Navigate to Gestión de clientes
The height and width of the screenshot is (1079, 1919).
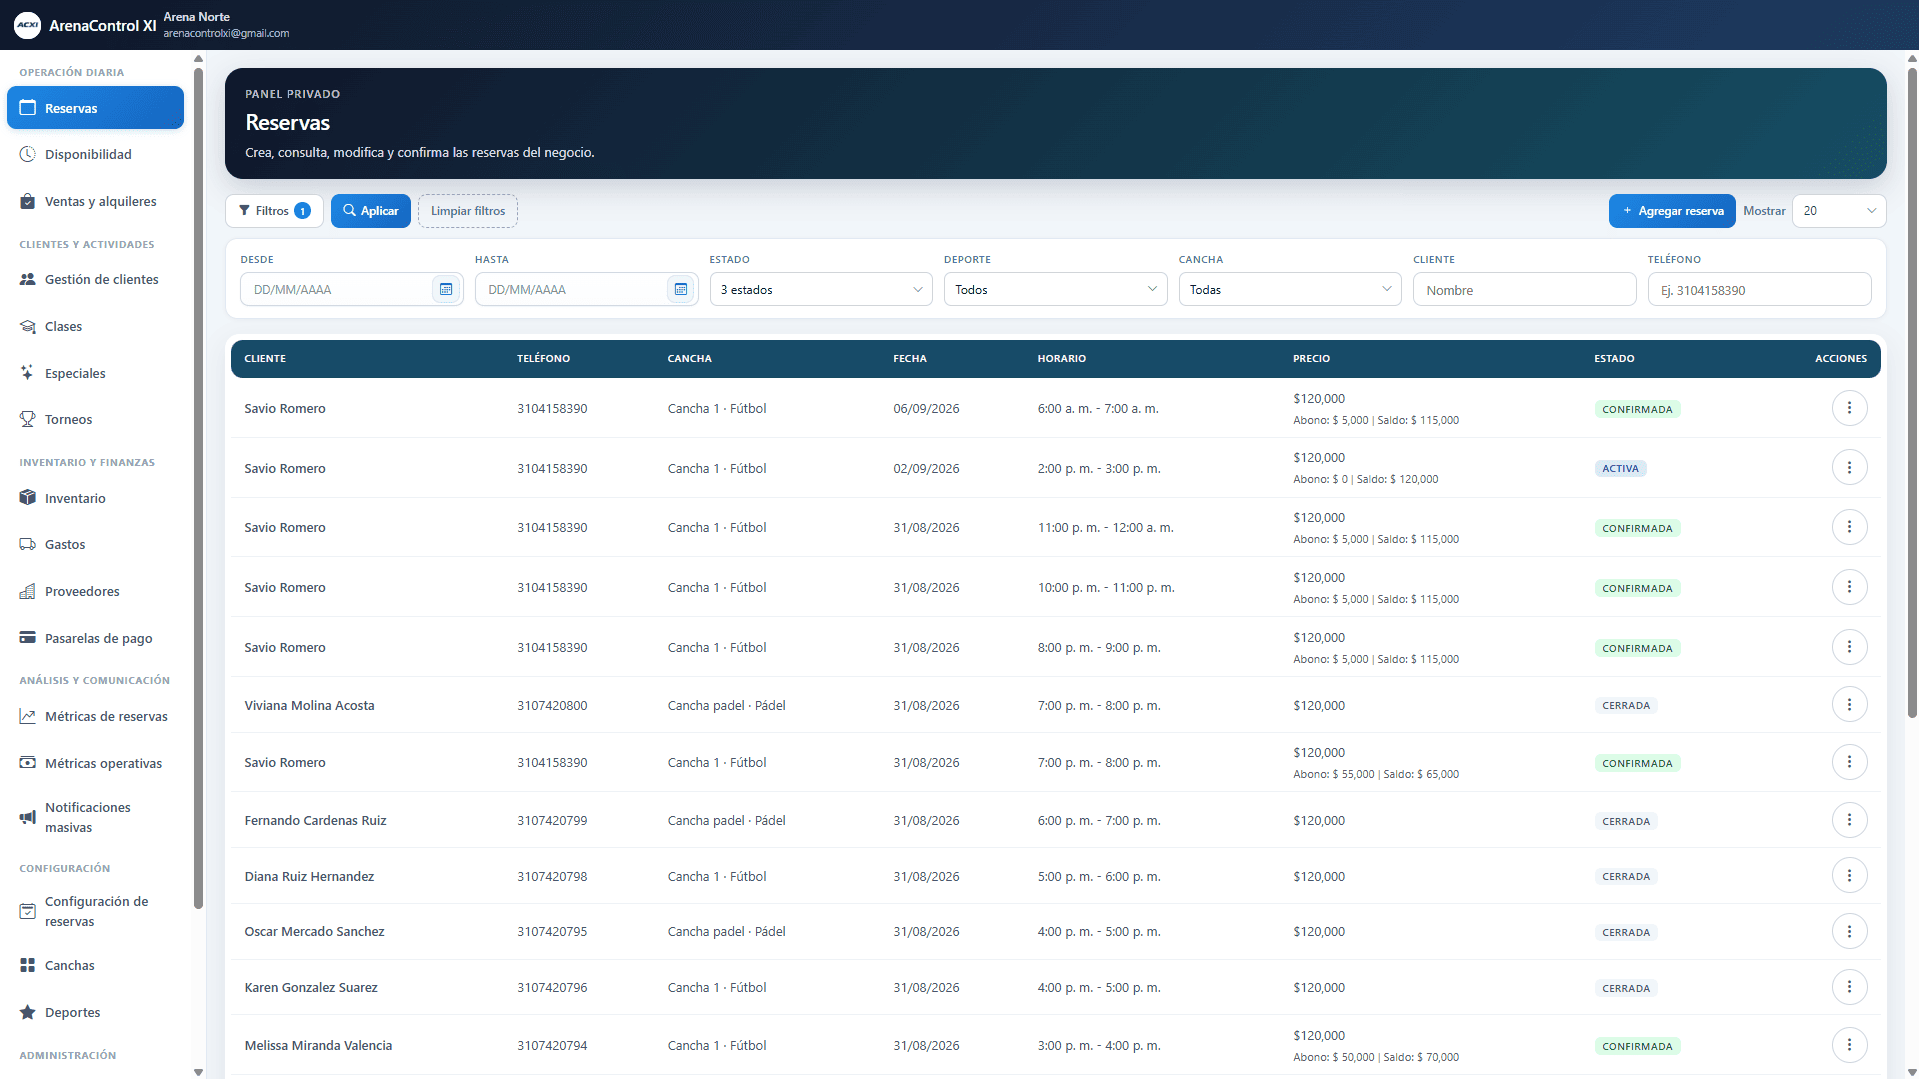tap(95, 280)
